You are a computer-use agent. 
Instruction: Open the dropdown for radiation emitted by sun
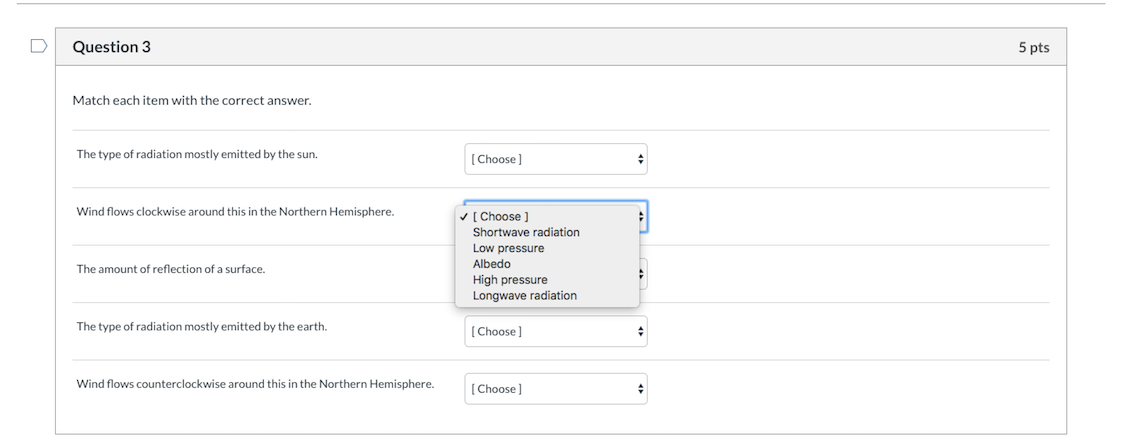click(556, 159)
